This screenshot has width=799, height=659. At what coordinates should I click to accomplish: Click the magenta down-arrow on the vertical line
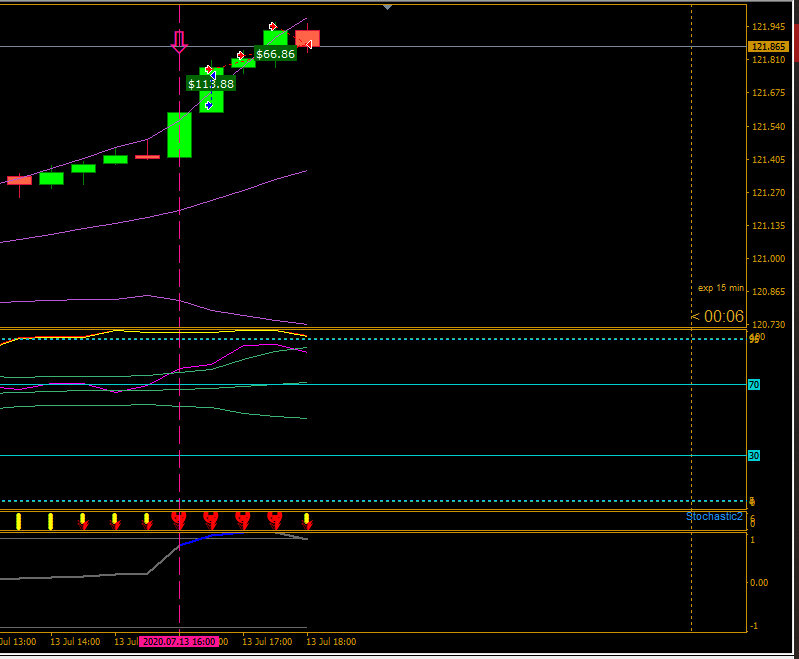pos(179,42)
